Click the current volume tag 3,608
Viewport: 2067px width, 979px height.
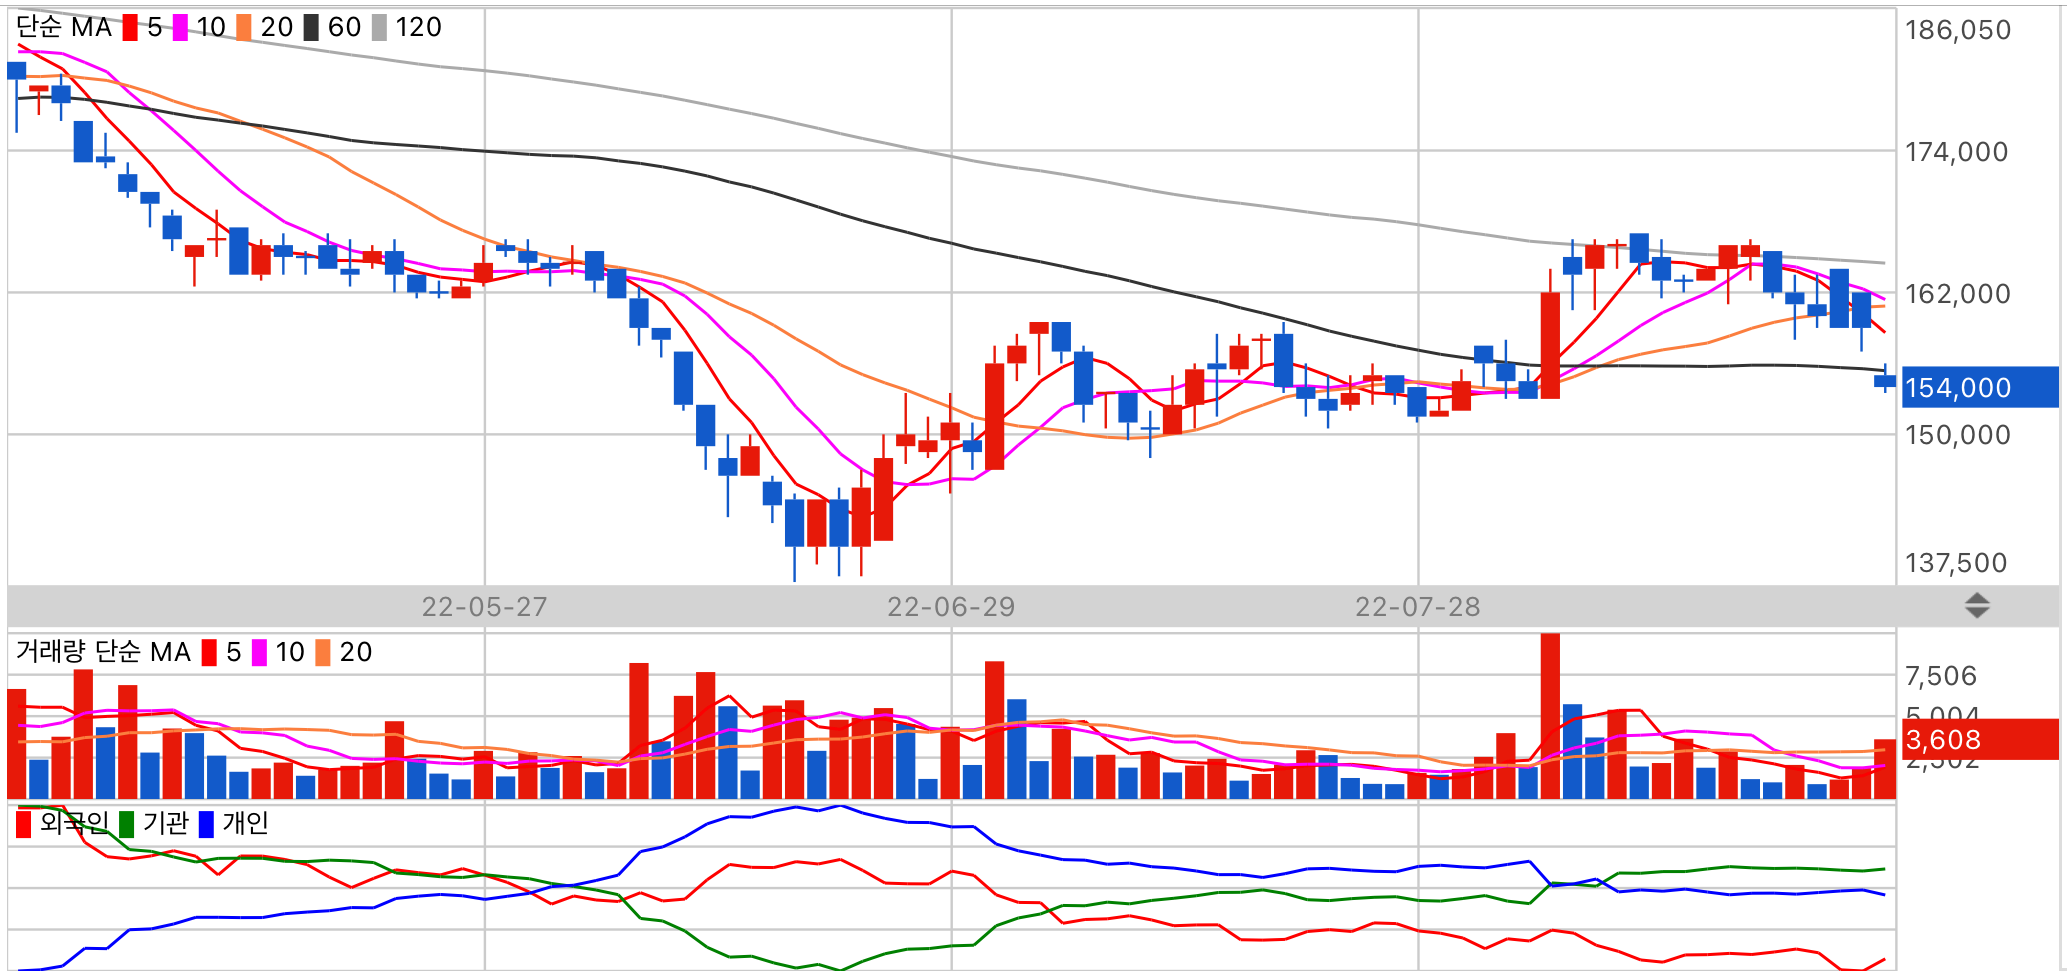coord(1980,739)
